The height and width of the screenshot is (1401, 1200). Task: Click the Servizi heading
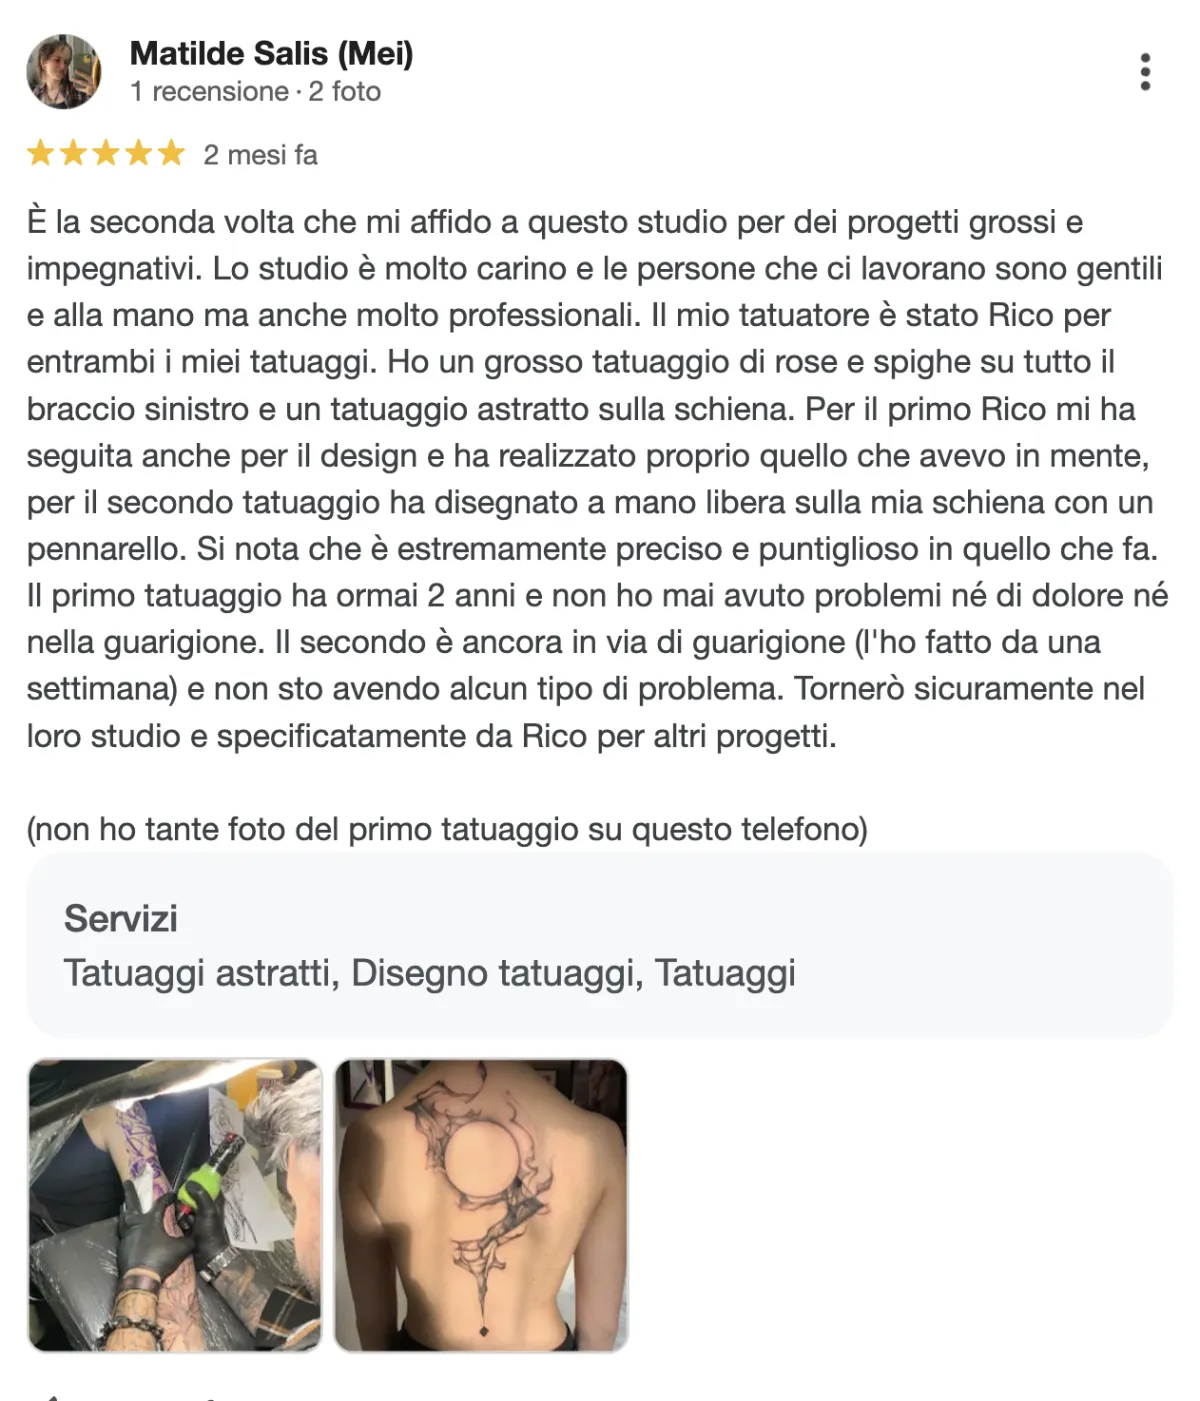click(121, 919)
